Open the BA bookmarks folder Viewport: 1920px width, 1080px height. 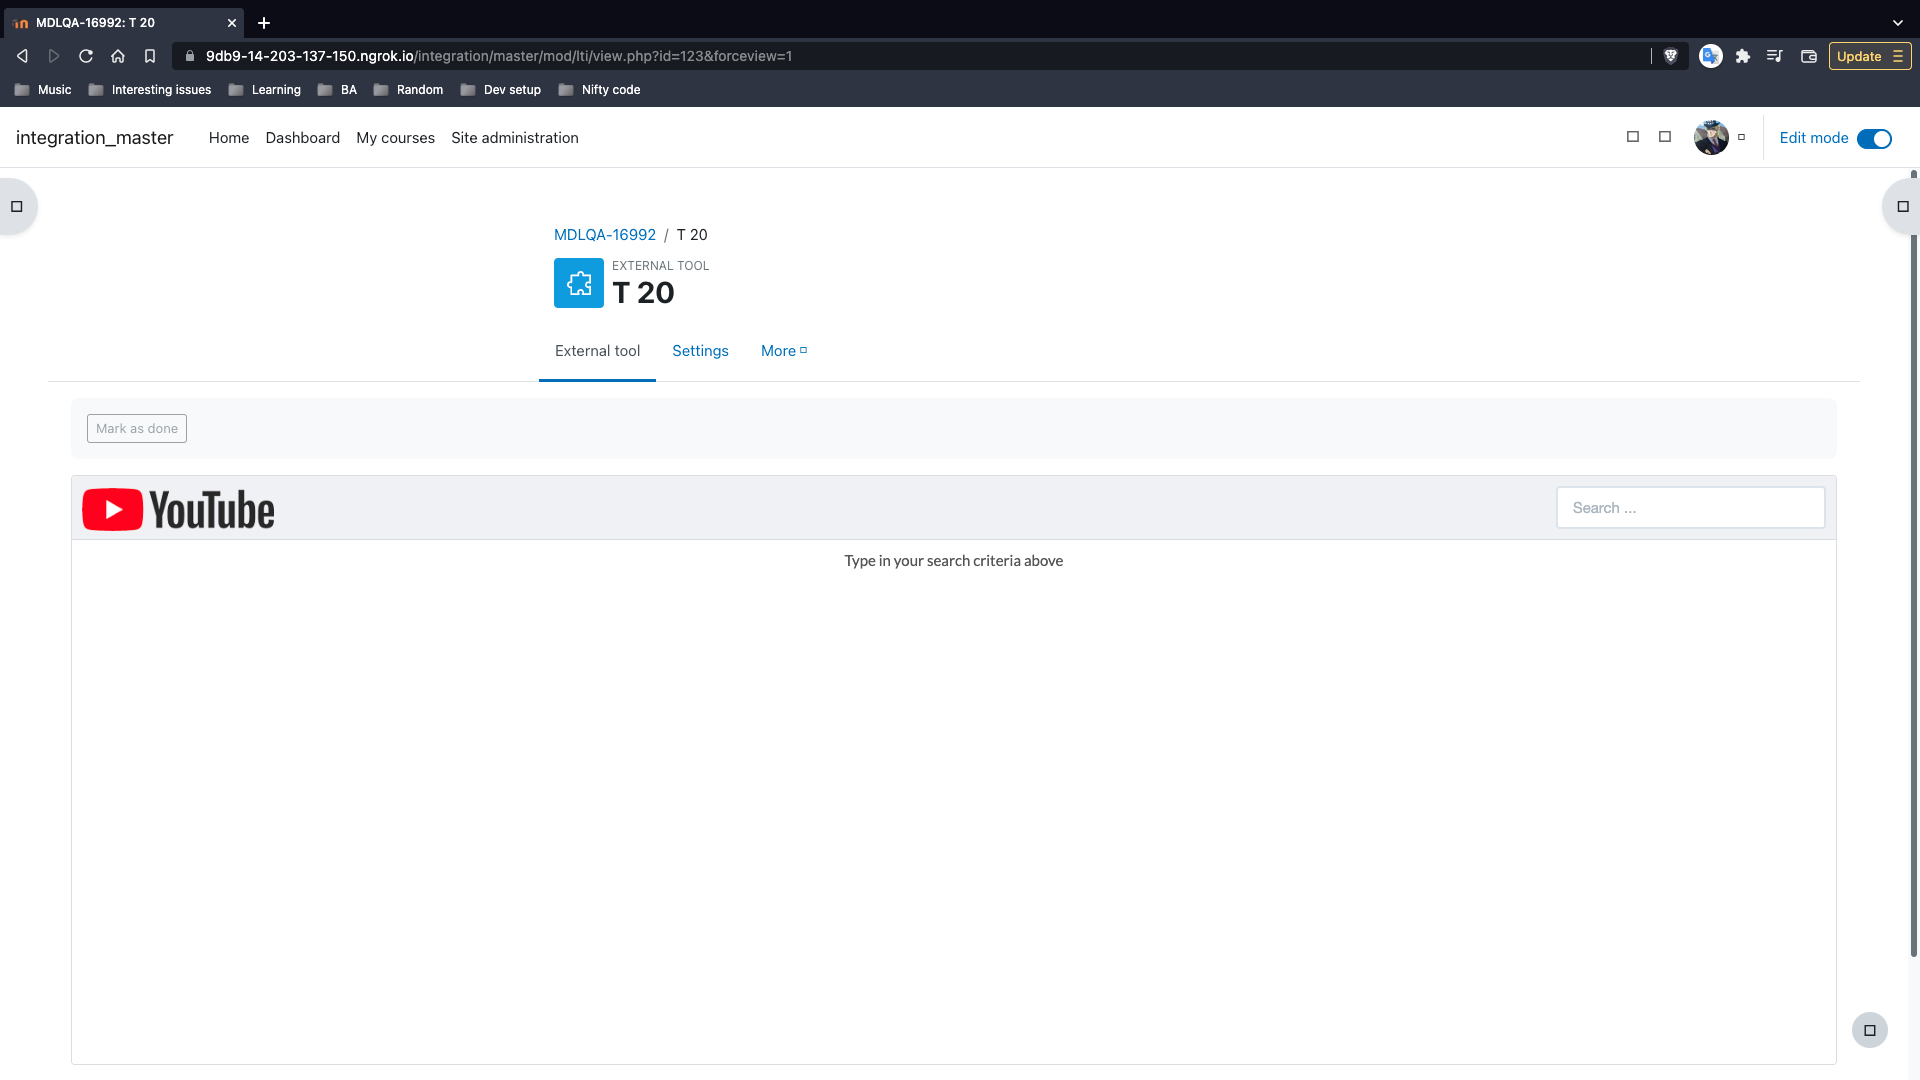337,90
